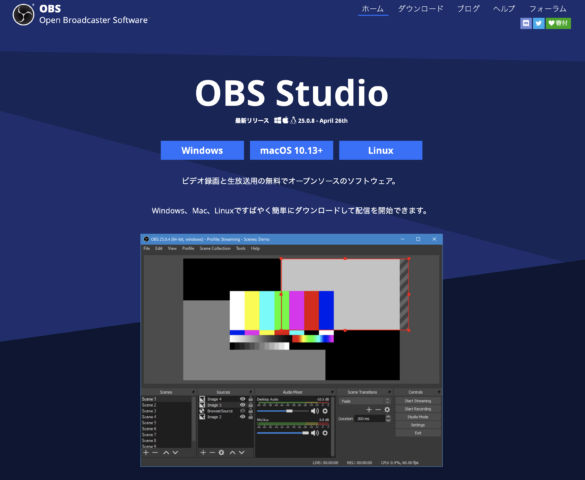
Task: Toggle lock for Image 2 source
Action: point(250,417)
